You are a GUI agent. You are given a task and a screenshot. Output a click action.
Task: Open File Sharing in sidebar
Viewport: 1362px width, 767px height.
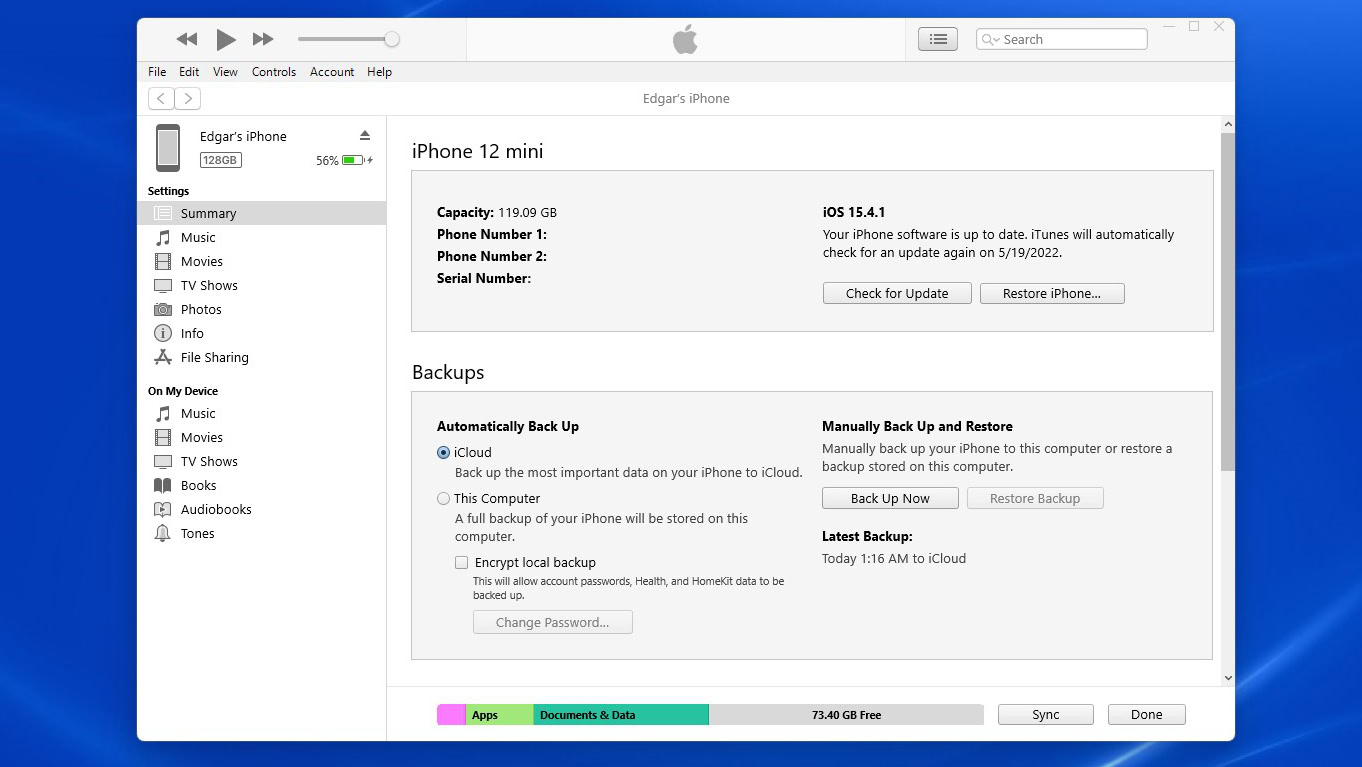click(x=214, y=357)
